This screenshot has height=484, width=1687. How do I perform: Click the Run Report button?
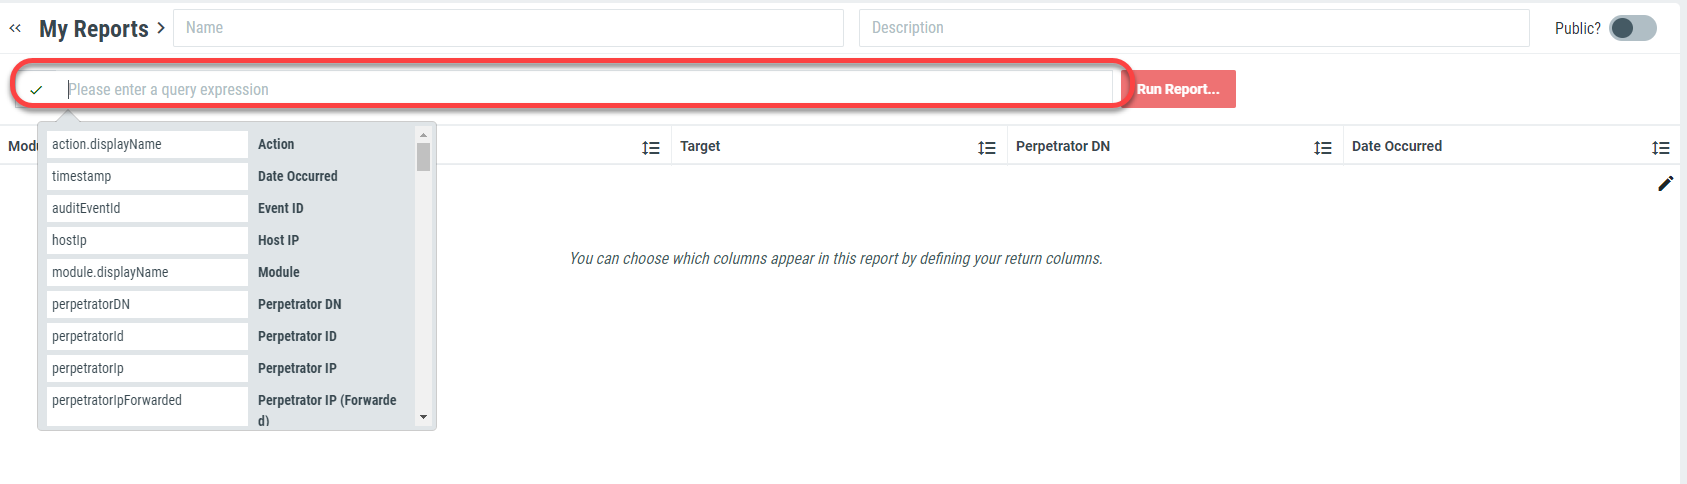pos(1178,89)
